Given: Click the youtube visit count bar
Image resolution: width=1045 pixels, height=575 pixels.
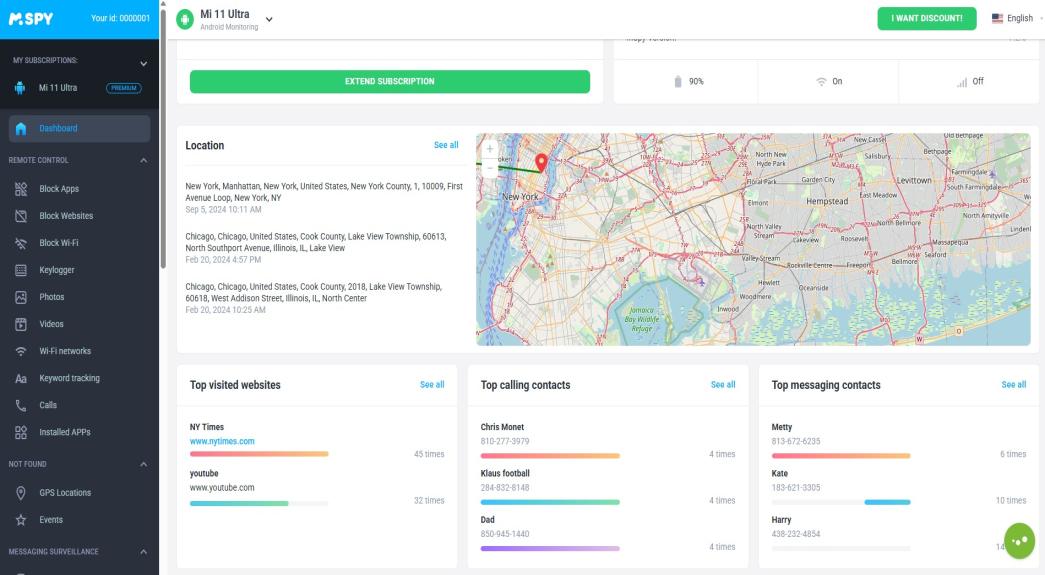Looking at the screenshot, I should 259,504.
